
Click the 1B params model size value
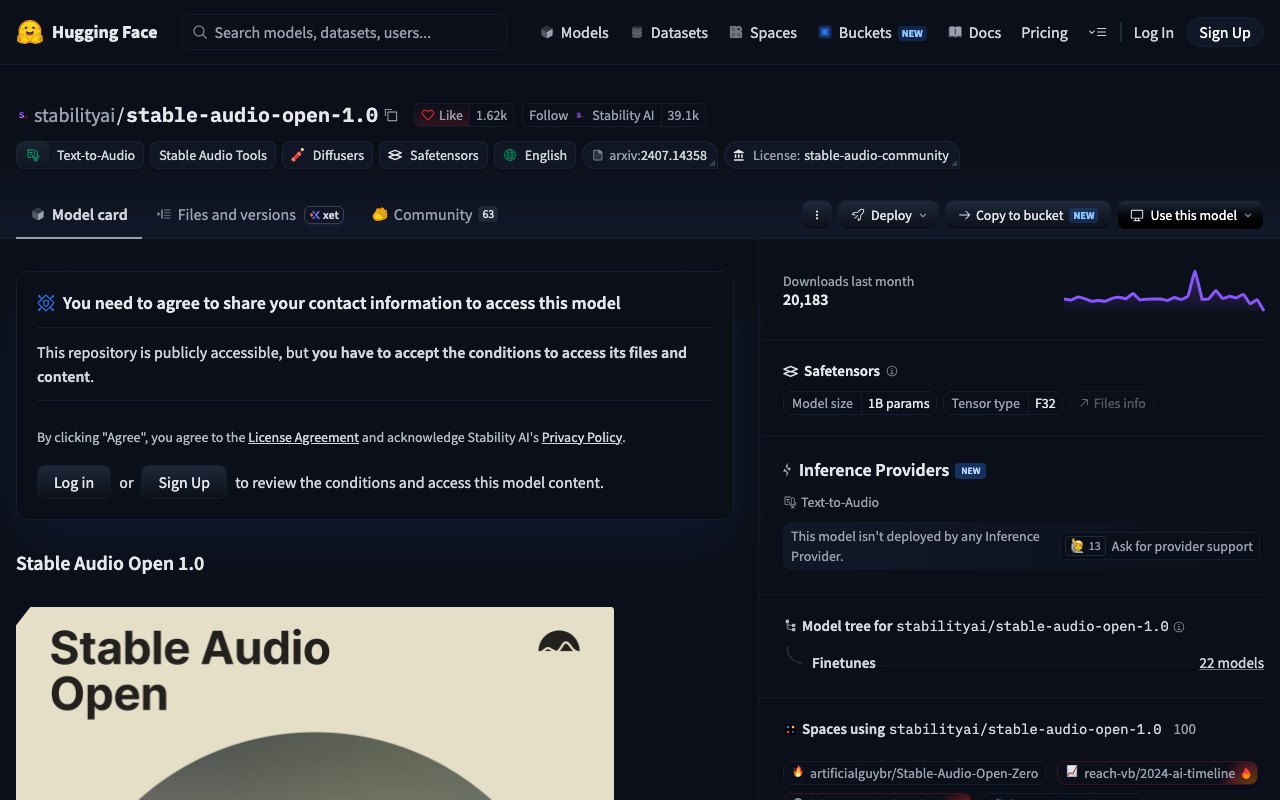tap(898, 403)
